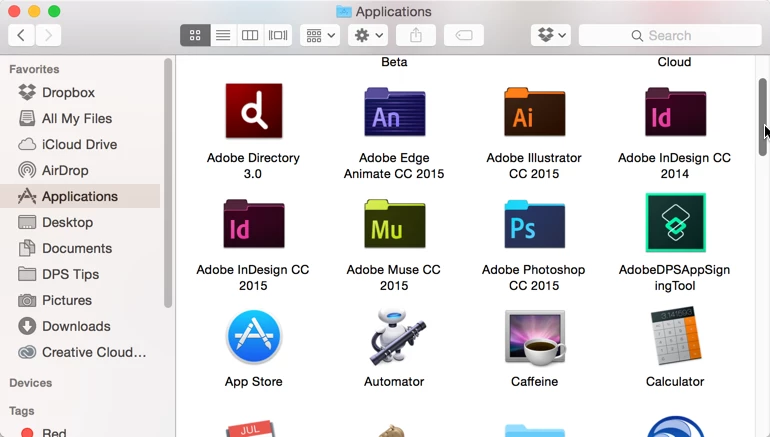The image size is (770, 437).
Task: Open Dropbox in the sidebar
Action: (x=81, y=92)
